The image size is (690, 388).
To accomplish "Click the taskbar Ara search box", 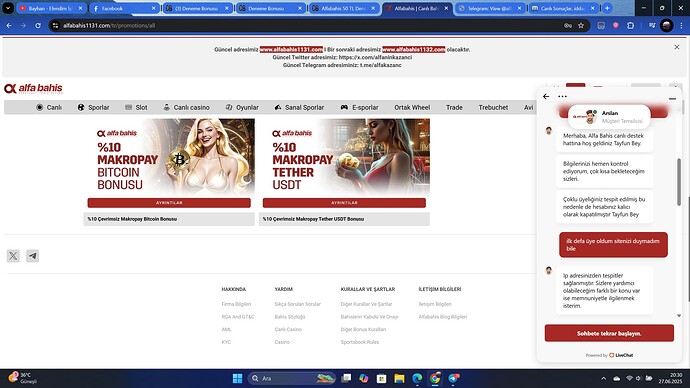I will (292, 378).
